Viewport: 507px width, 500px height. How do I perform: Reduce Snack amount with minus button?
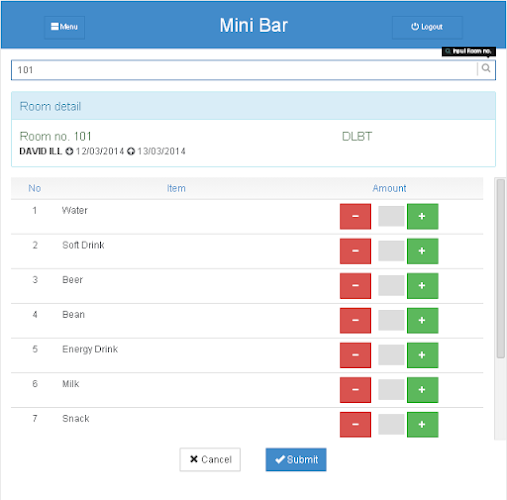point(355,425)
